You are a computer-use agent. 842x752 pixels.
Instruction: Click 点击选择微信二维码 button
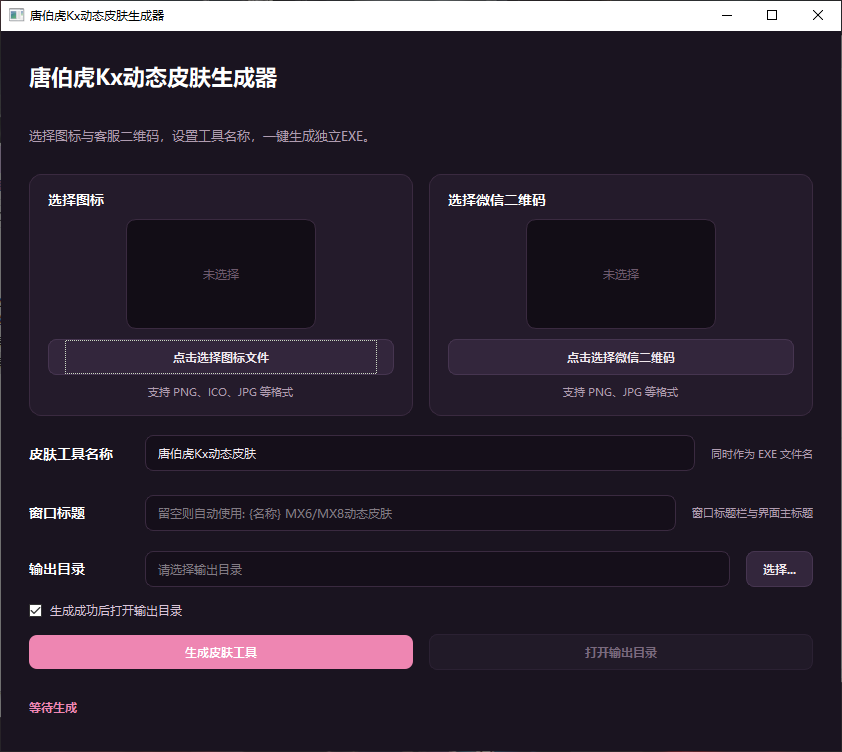(x=621, y=357)
